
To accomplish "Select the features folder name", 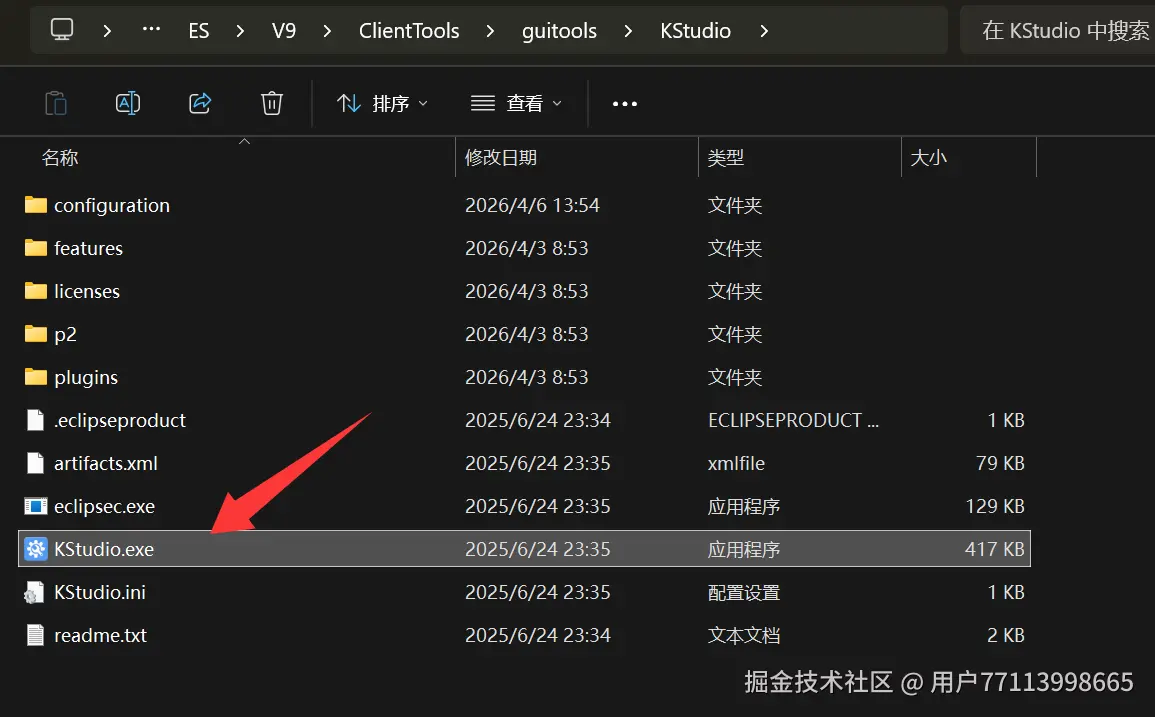I will (88, 248).
